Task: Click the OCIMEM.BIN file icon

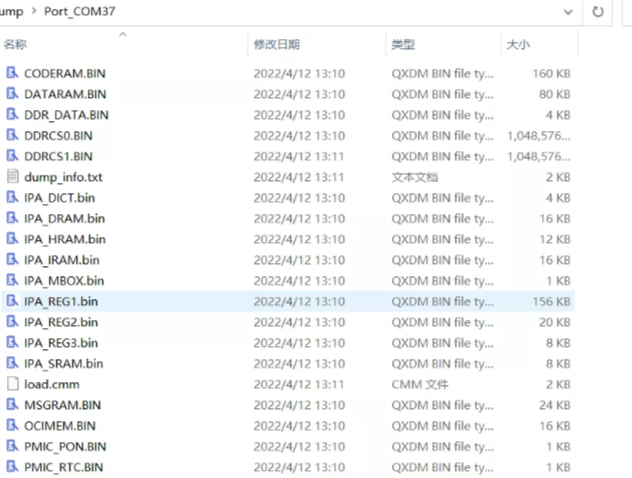Action: (12, 426)
